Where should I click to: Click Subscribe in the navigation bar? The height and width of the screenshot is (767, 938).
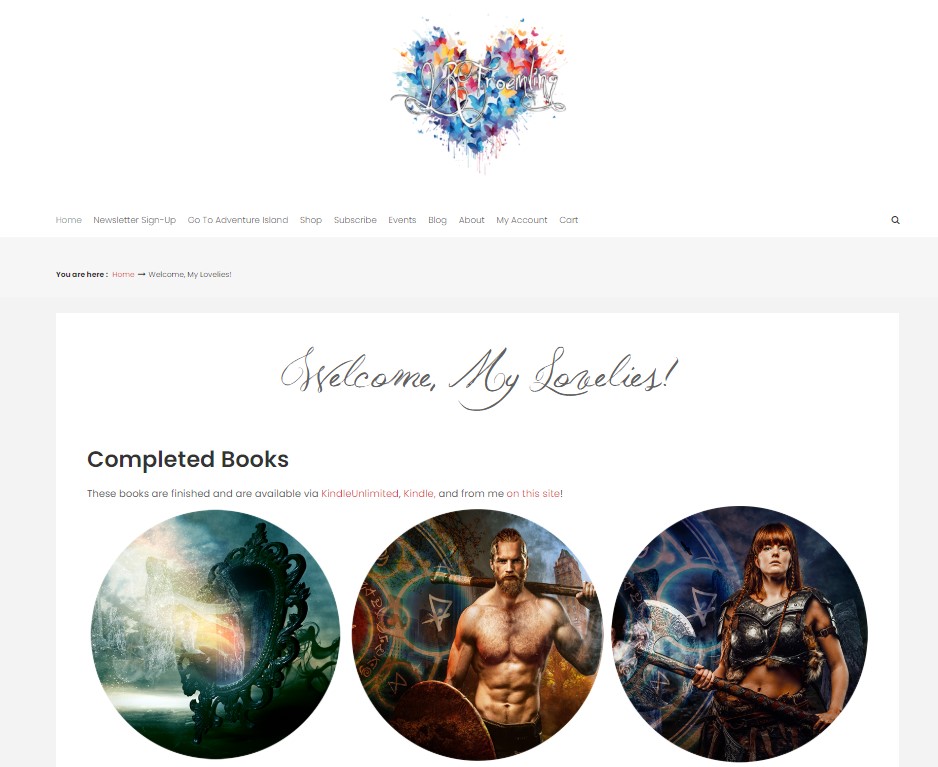(355, 220)
